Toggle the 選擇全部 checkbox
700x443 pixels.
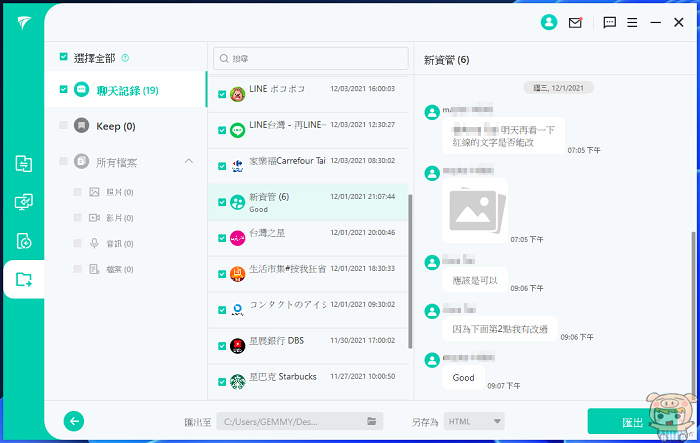64,58
